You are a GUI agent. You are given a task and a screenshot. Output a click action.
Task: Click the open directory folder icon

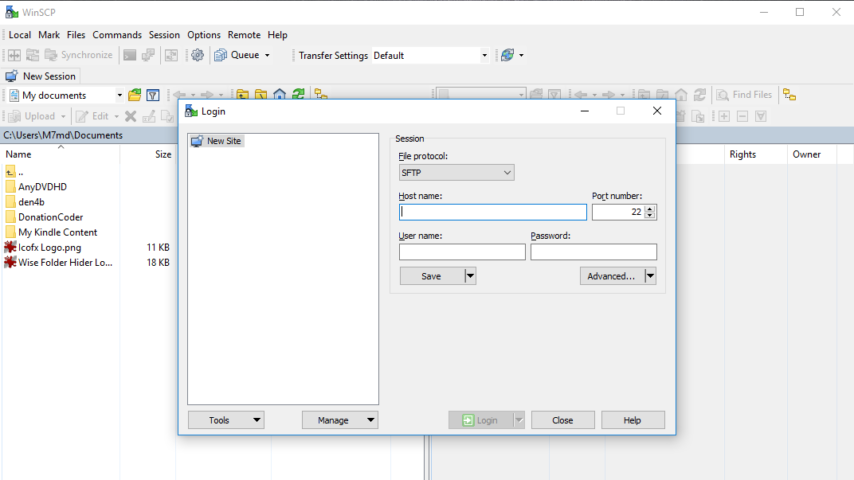tap(135, 95)
